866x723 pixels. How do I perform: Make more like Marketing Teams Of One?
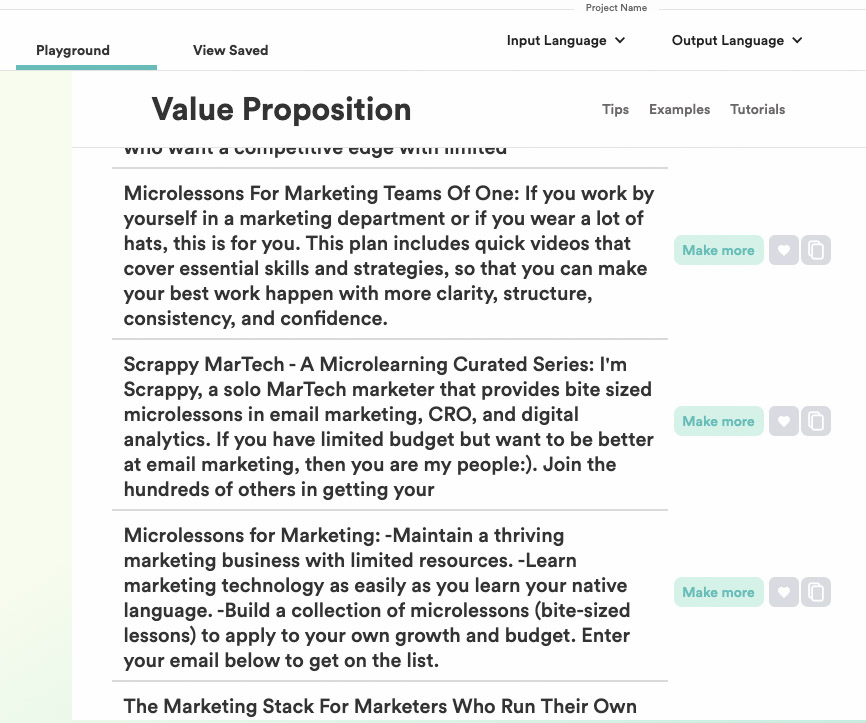click(x=718, y=250)
